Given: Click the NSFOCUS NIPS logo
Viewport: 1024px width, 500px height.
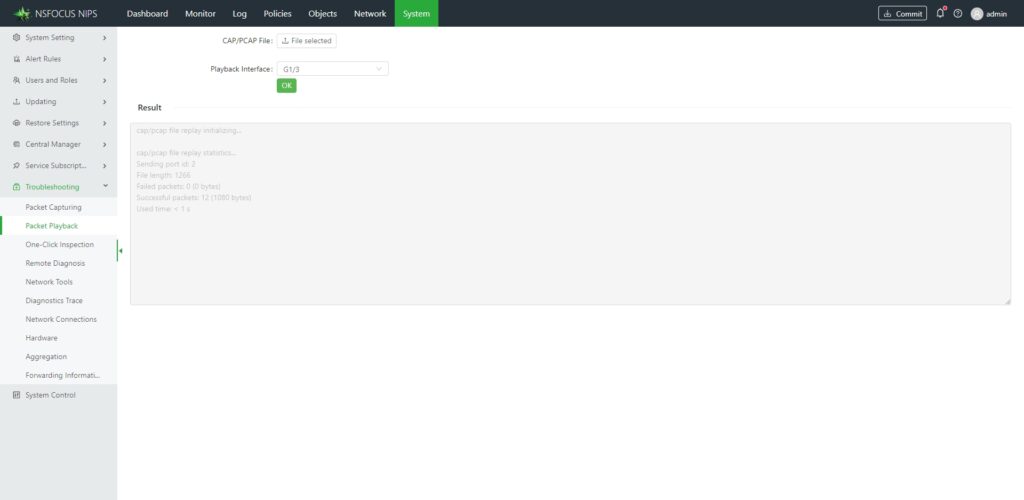Looking at the screenshot, I should coord(55,13).
